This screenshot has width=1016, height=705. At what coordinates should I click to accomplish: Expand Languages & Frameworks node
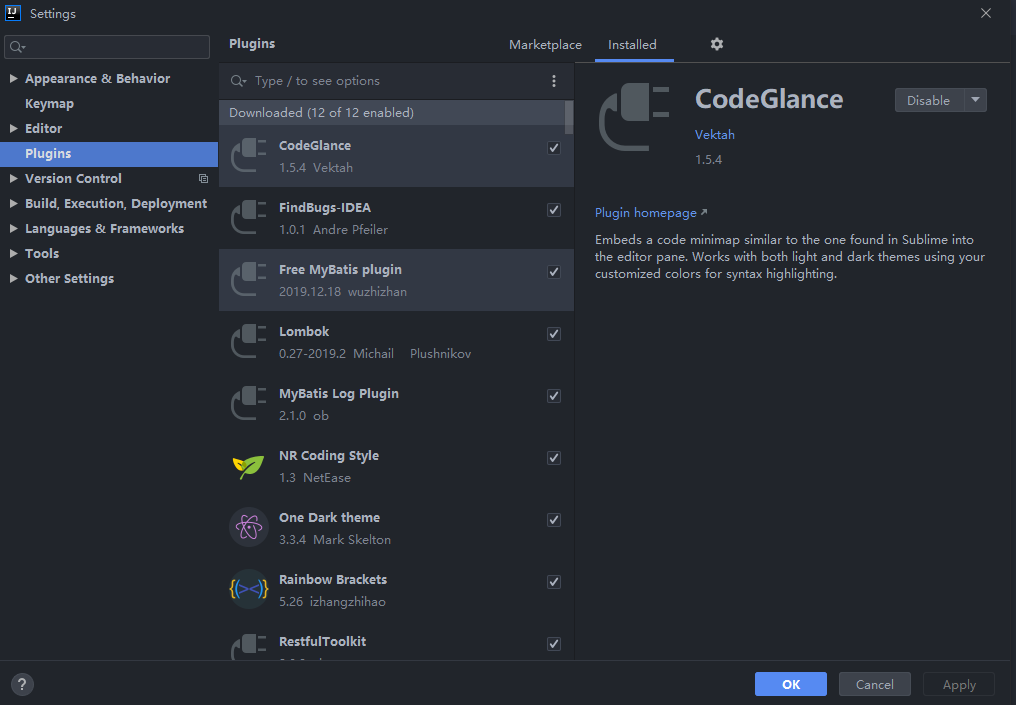click(13, 228)
